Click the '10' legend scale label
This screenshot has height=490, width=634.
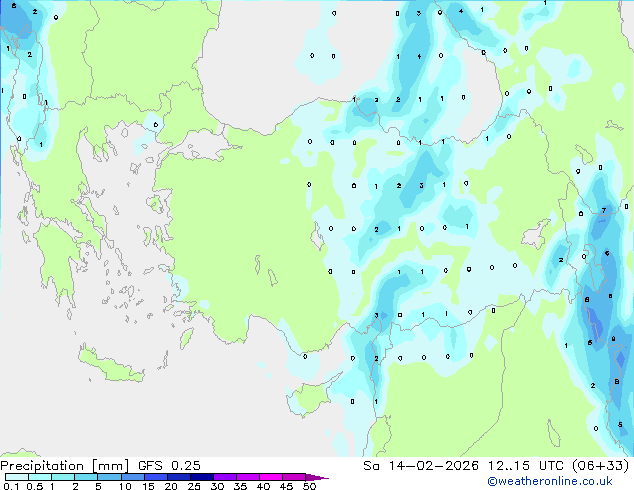125,486
